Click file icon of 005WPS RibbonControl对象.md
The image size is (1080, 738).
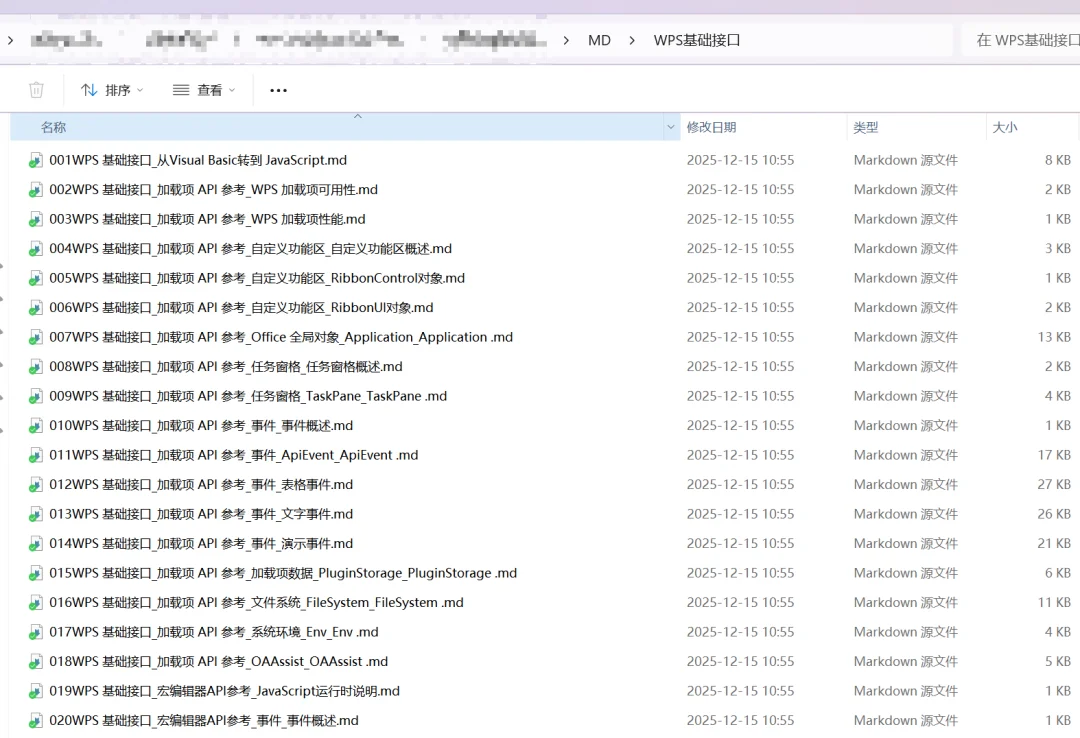click(36, 279)
